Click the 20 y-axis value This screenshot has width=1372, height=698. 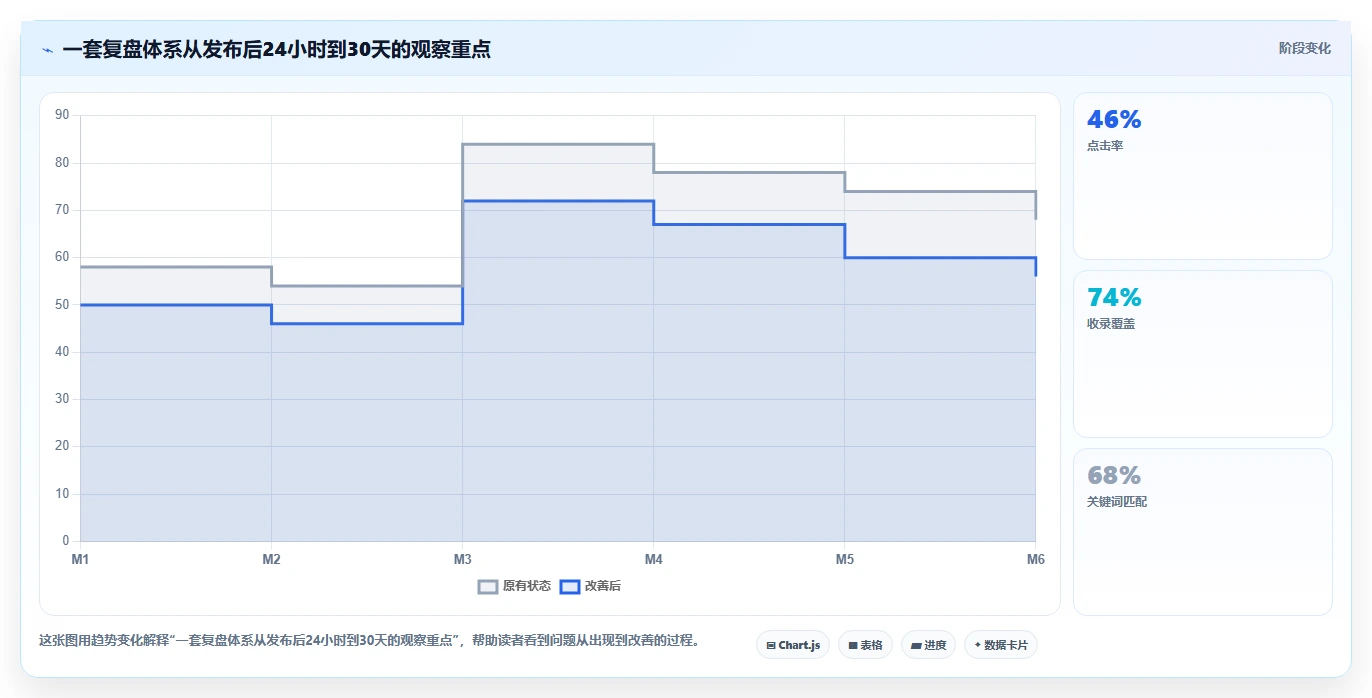click(62, 446)
